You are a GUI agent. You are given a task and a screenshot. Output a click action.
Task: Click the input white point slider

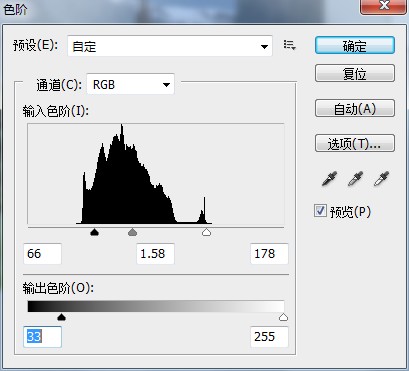click(207, 232)
